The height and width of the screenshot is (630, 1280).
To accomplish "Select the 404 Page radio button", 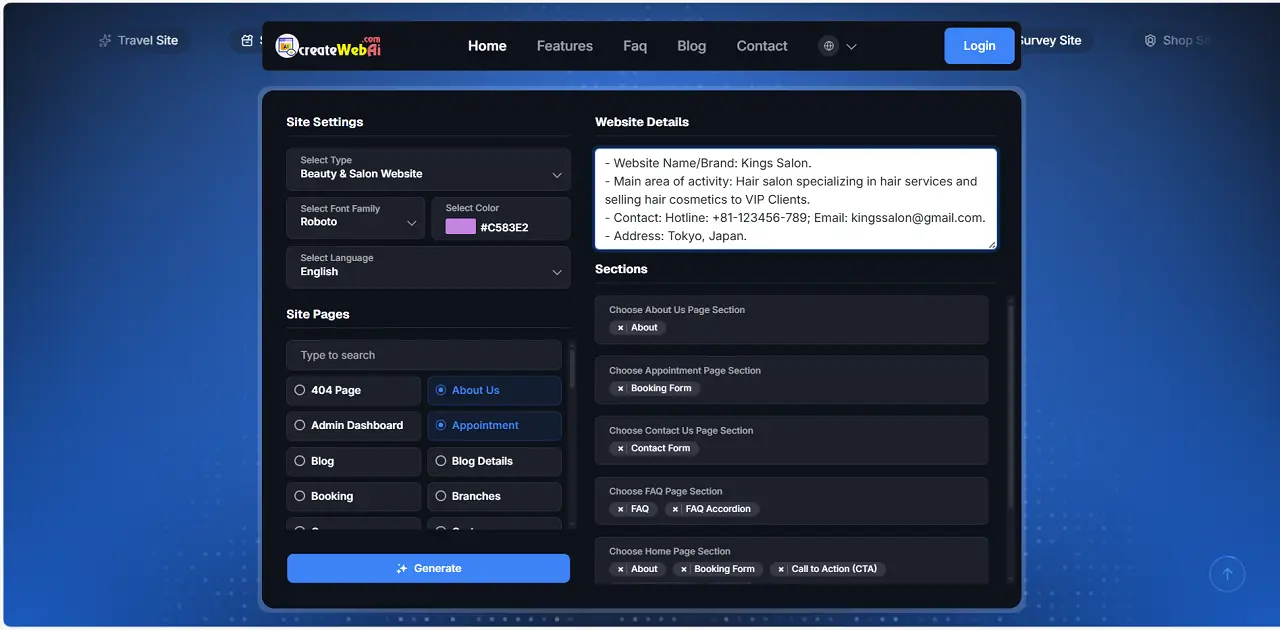I will 301,390.
